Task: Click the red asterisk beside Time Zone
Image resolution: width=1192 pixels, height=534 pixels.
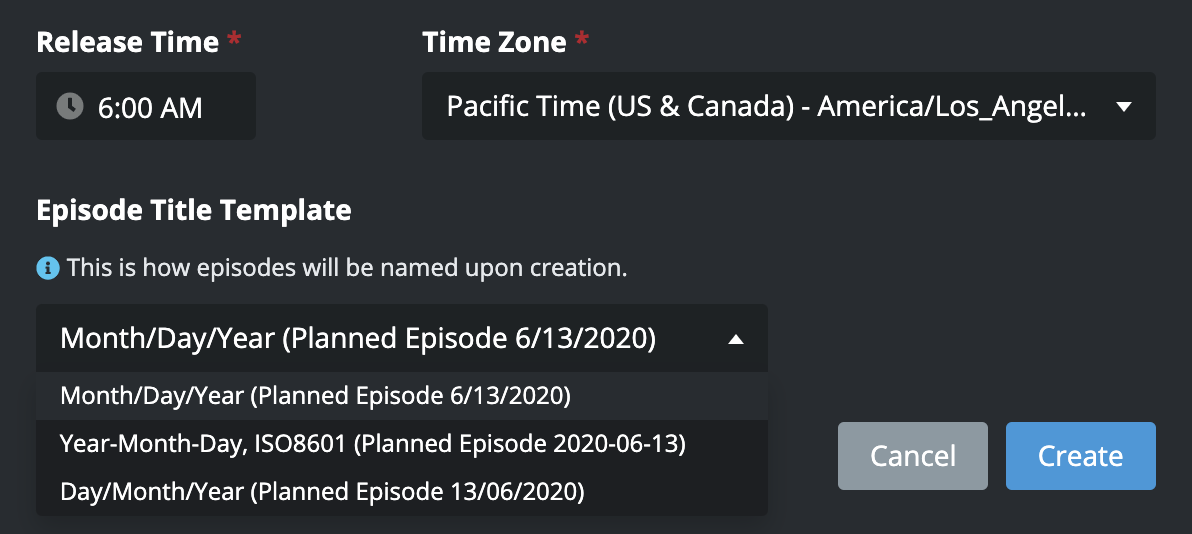Action: (583, 42)
